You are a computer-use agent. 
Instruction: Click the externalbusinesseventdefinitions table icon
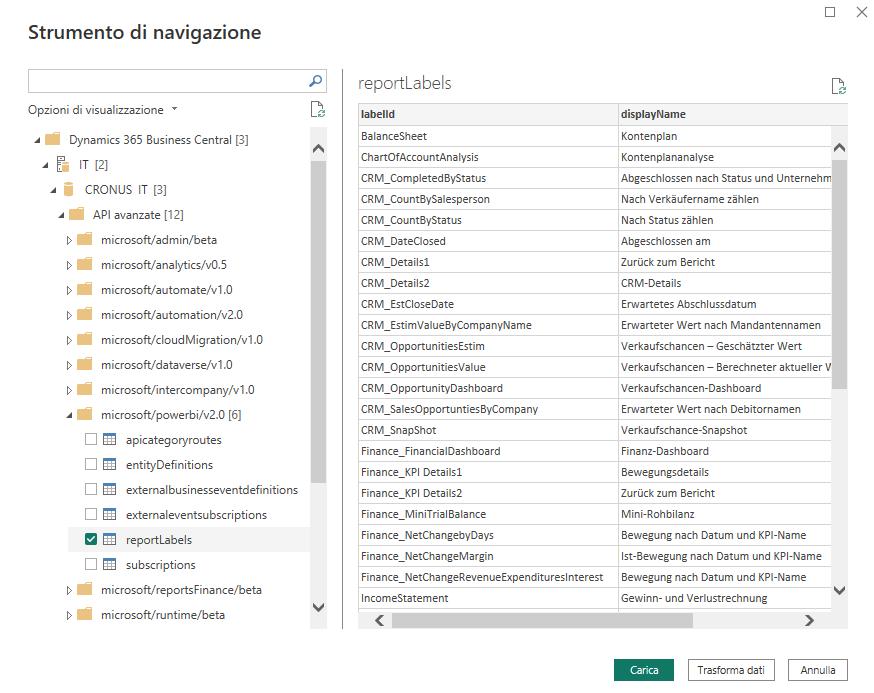pyautogui.click(x=110, y=490)
